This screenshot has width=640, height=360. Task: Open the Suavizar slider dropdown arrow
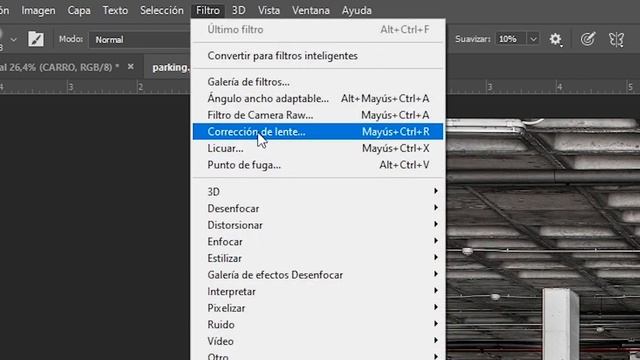tap(533, 39)
